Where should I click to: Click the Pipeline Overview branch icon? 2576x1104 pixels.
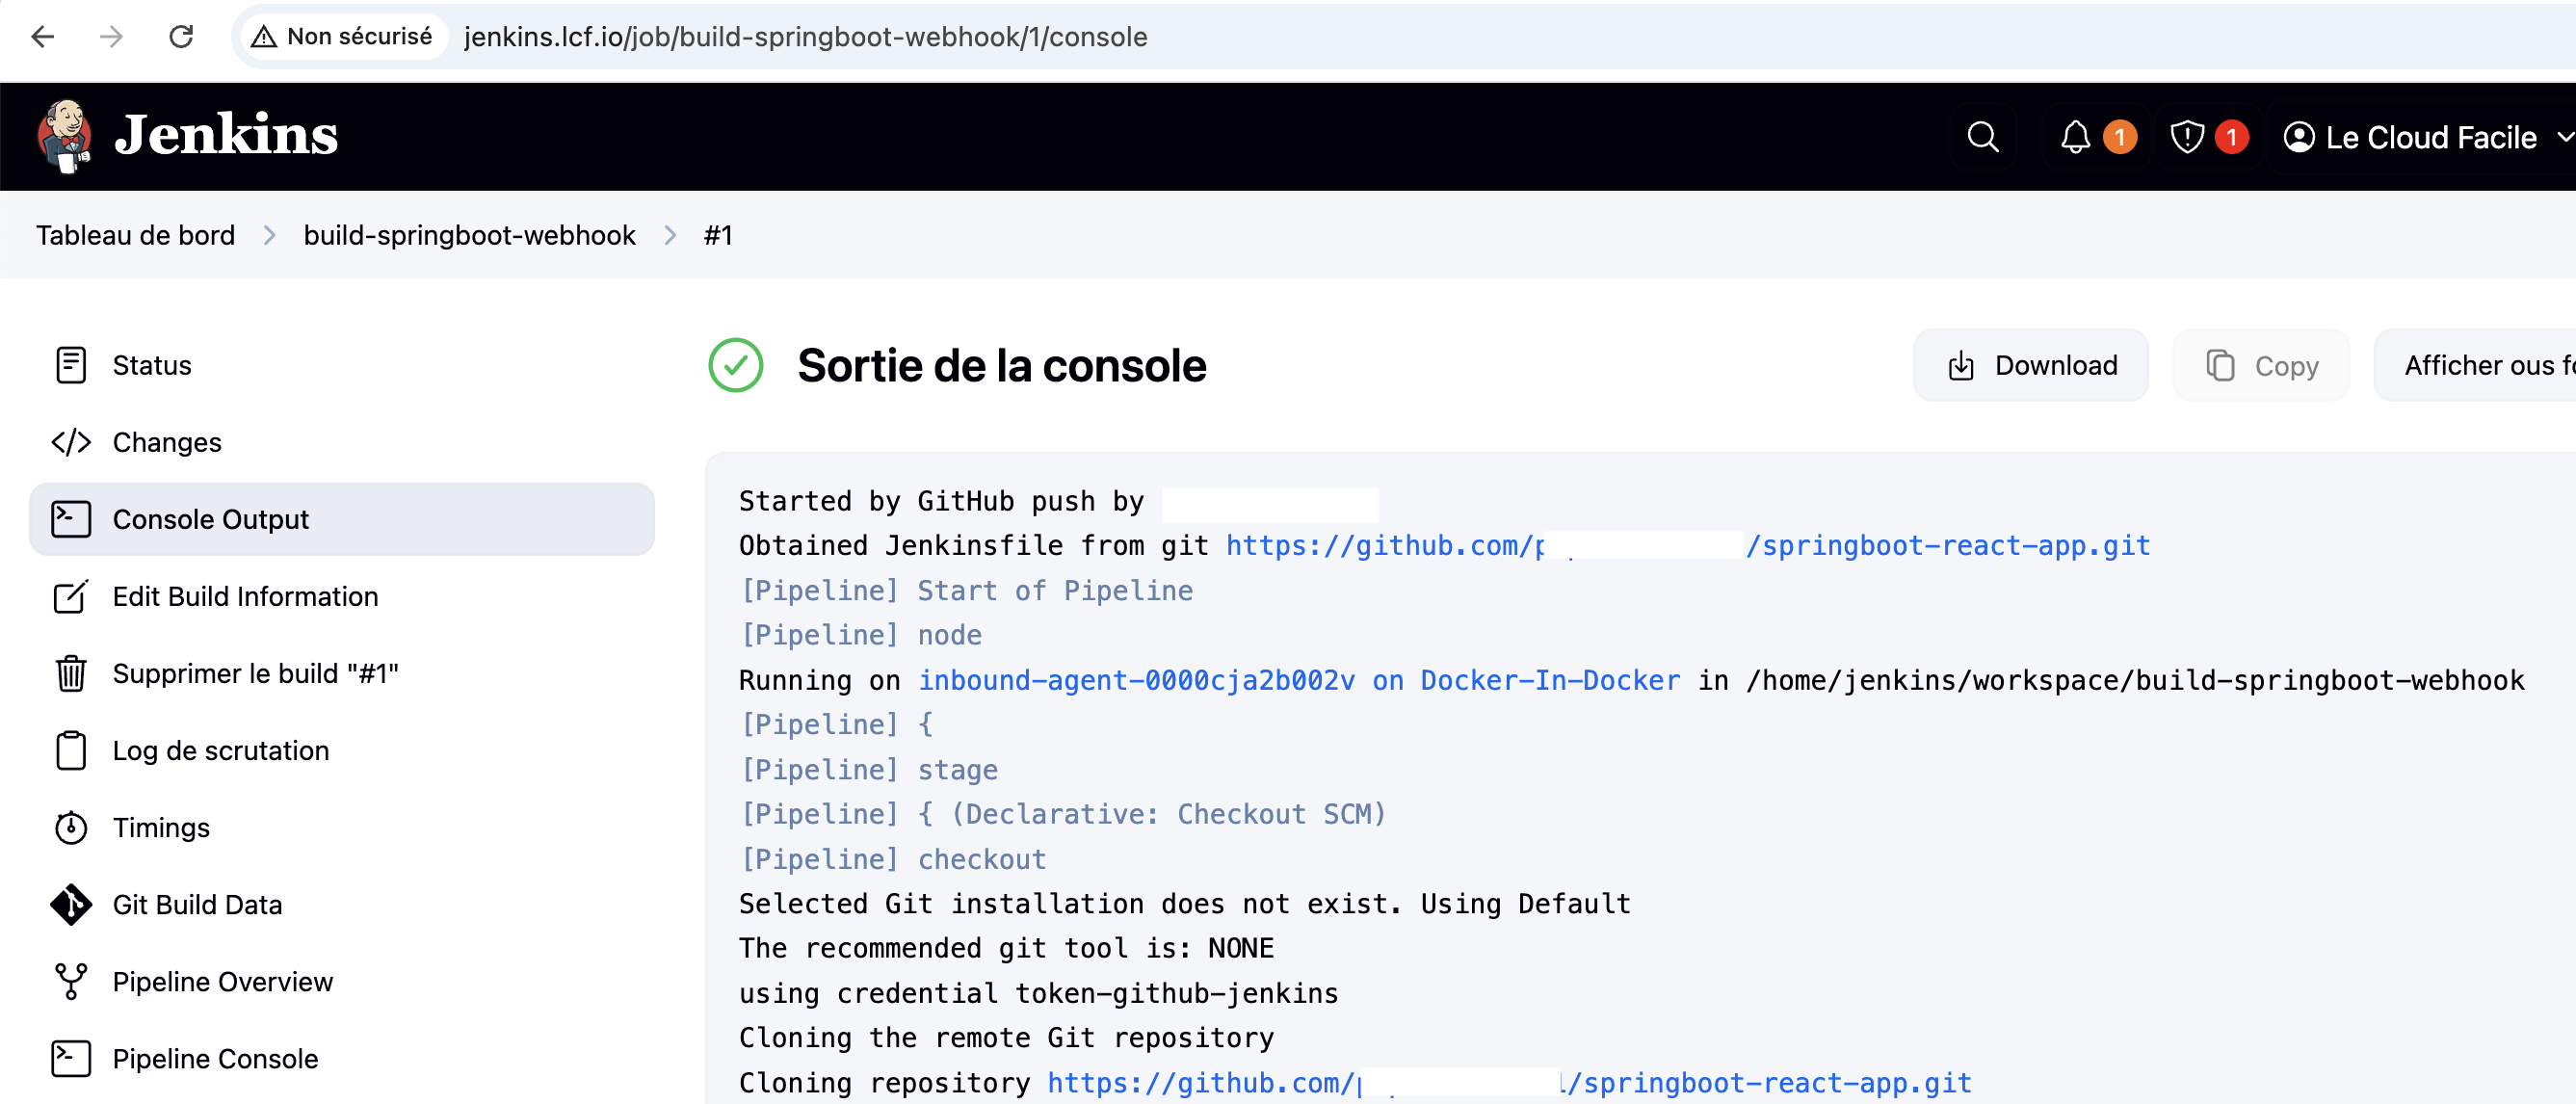click(71, 981)
